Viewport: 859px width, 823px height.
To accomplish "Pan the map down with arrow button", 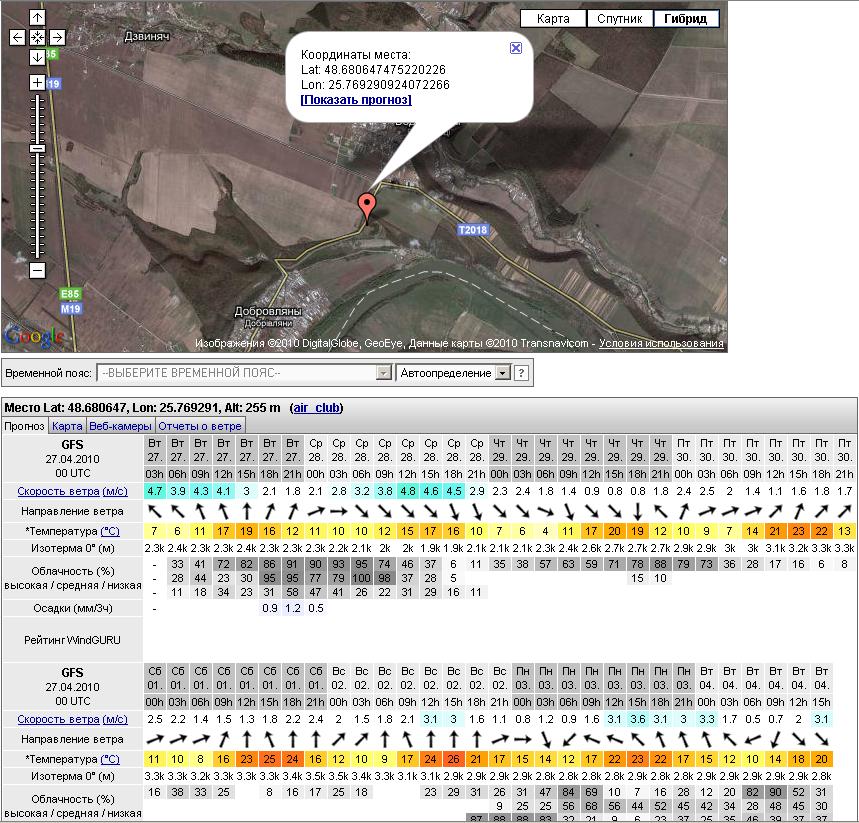I will (37, 57).
